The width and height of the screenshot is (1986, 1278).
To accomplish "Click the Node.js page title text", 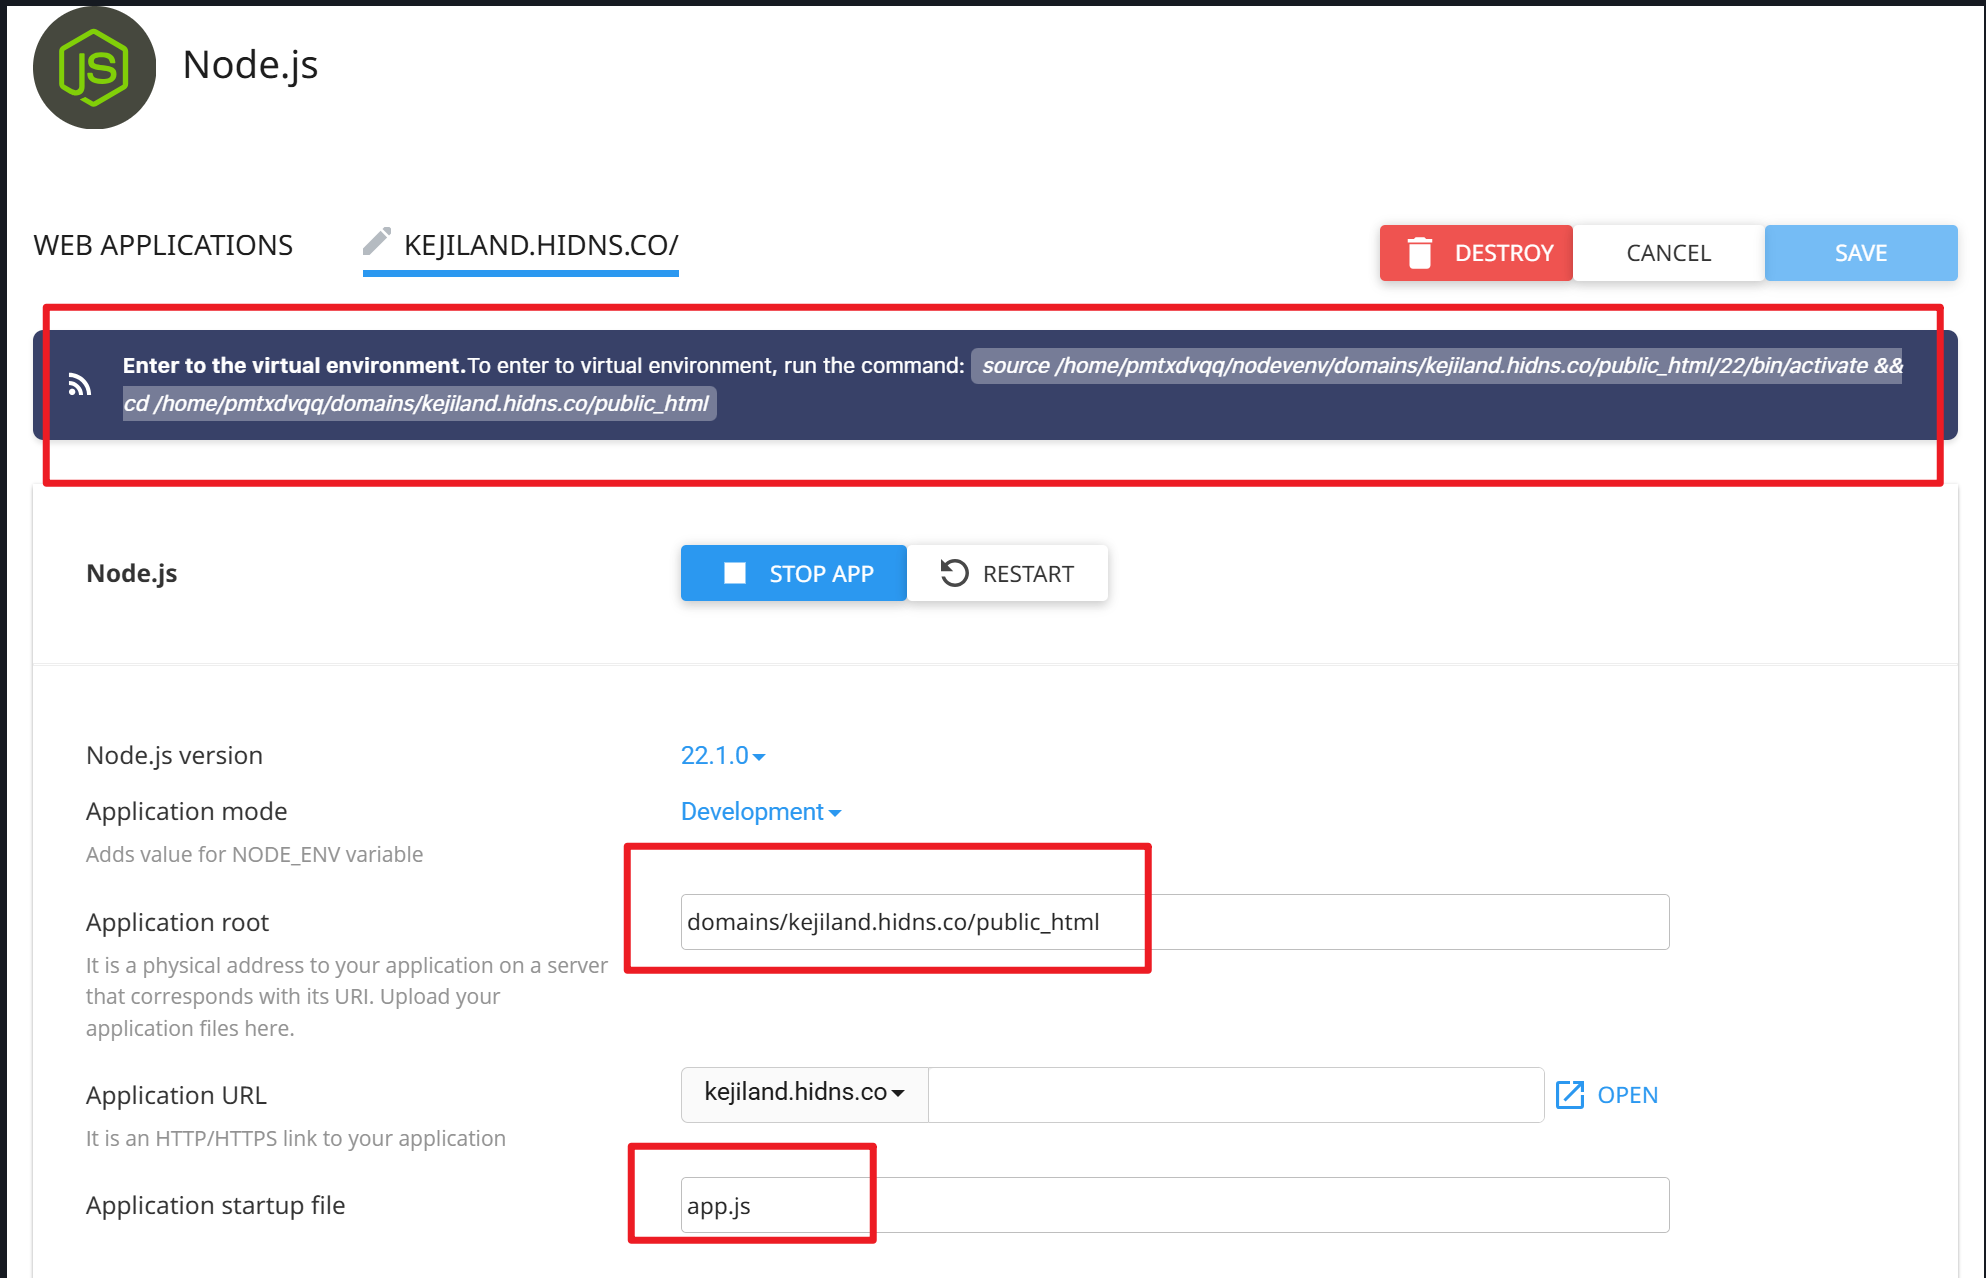I will click(250, 65).
